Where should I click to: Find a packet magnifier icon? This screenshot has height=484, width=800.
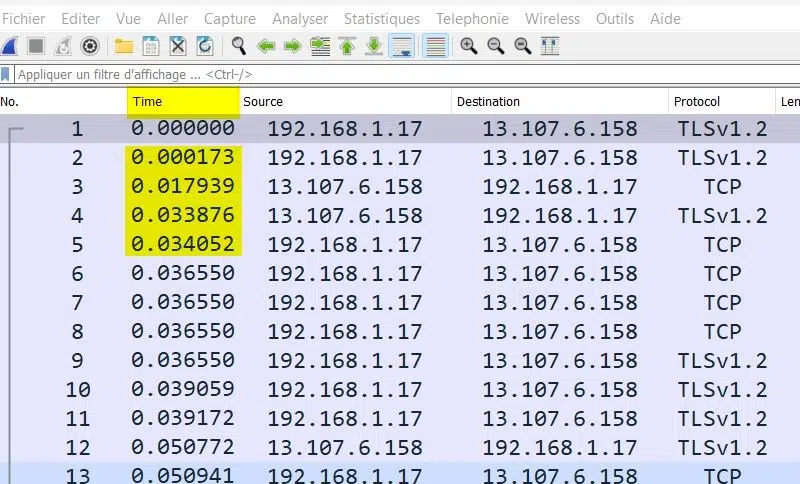point(238,46)
